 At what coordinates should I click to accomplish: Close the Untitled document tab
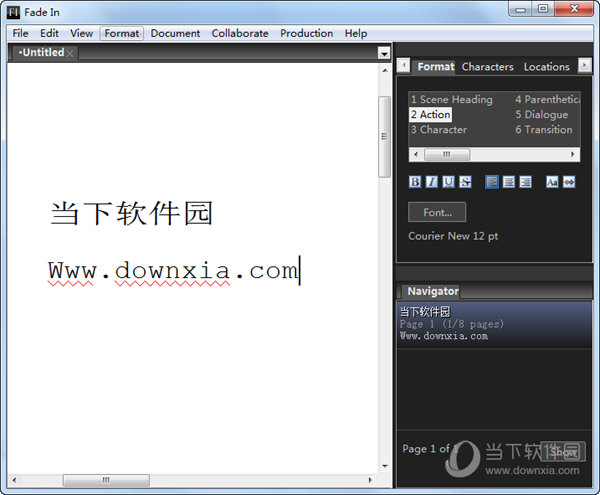pos(70,53)
